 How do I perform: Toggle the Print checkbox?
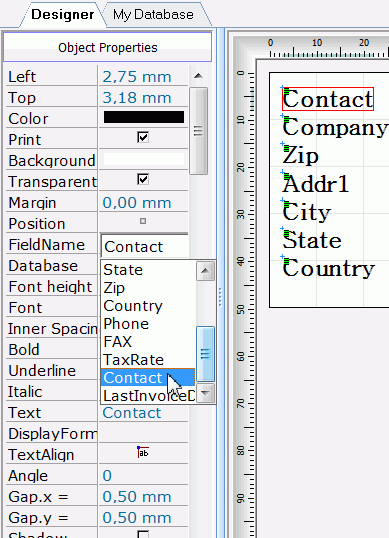click(143, 138)
